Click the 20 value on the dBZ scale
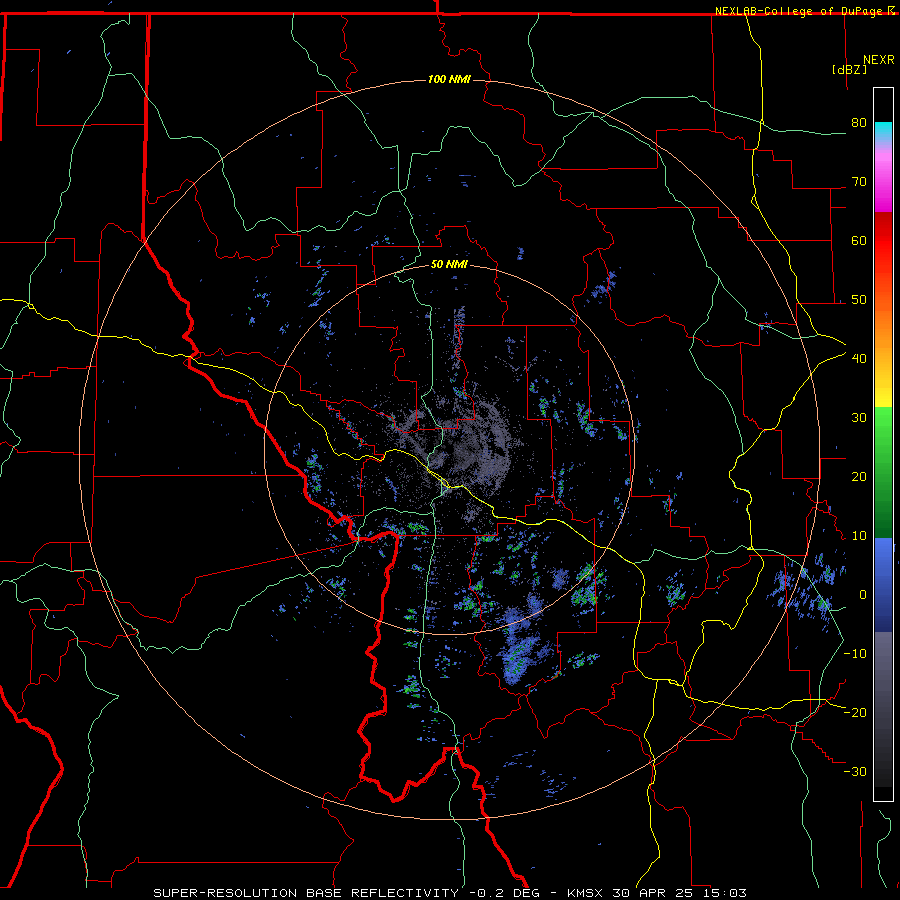 859,477
